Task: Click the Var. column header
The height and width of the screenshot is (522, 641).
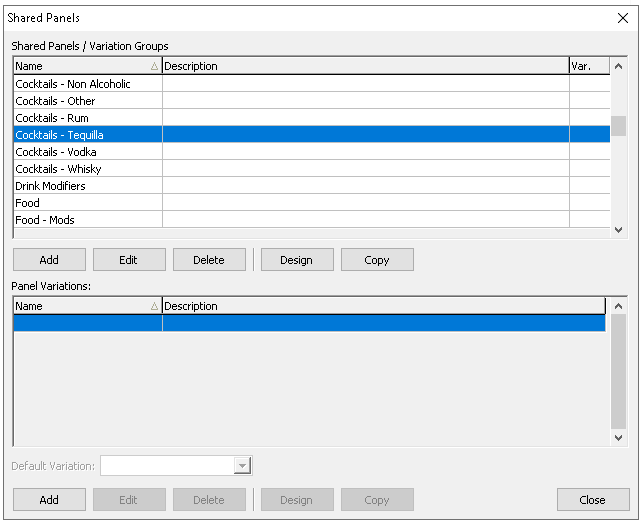Action: (x=588, y=66)
